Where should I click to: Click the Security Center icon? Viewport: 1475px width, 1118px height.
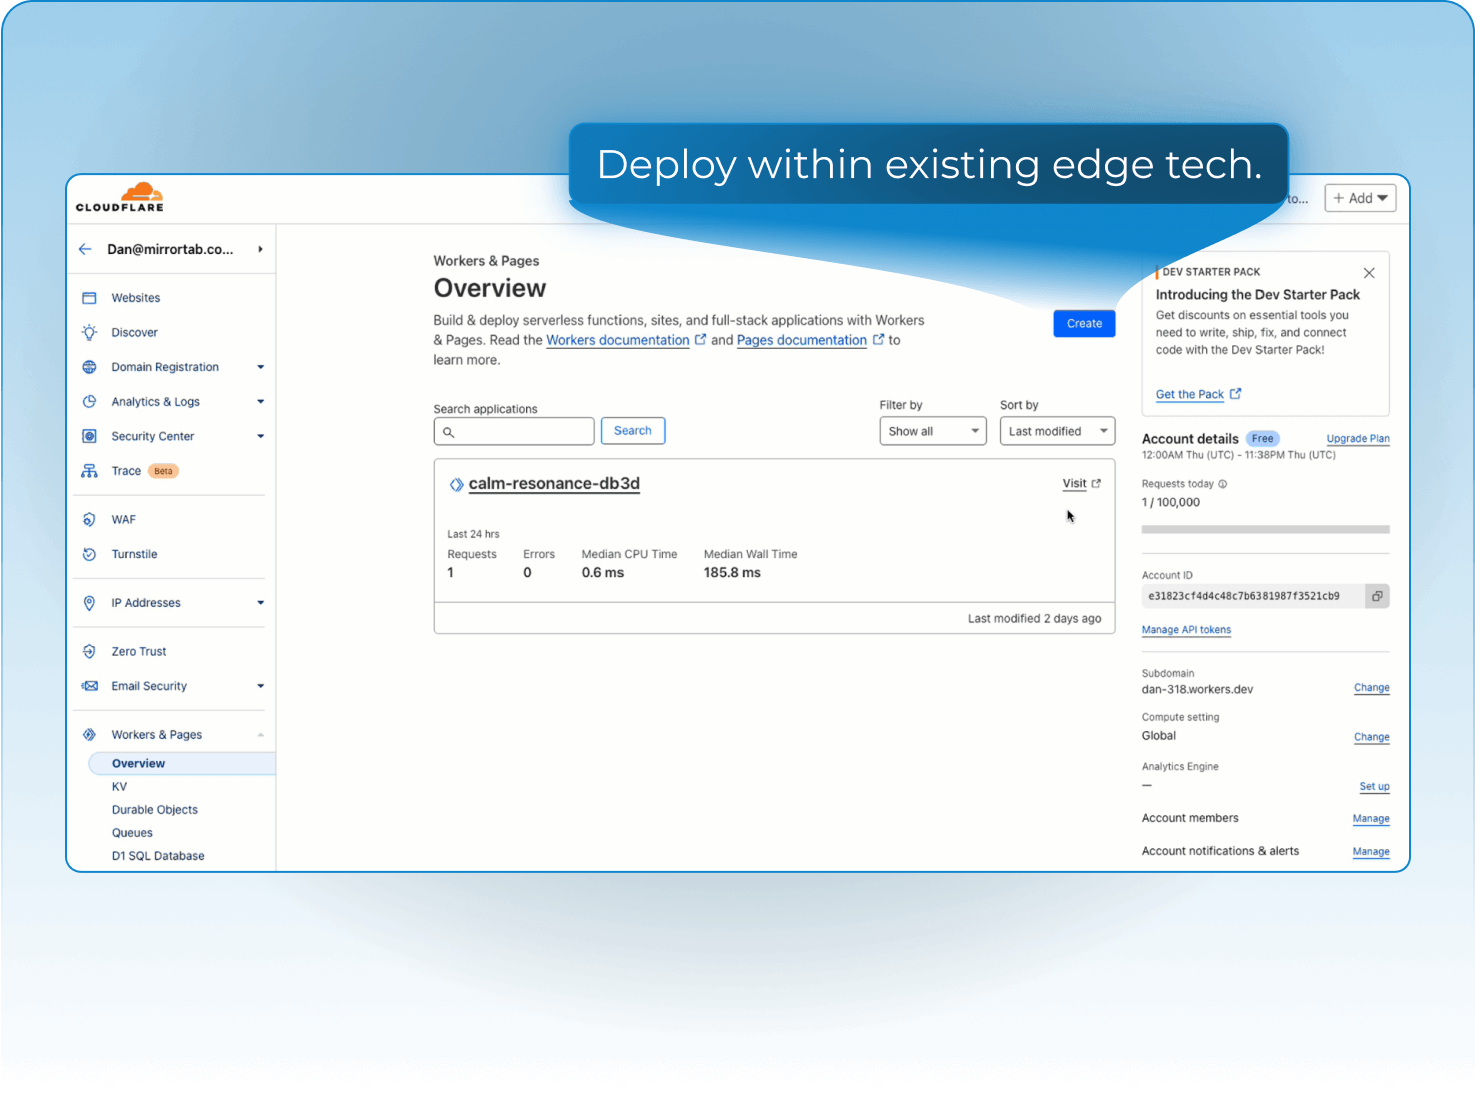click(89, 436)
